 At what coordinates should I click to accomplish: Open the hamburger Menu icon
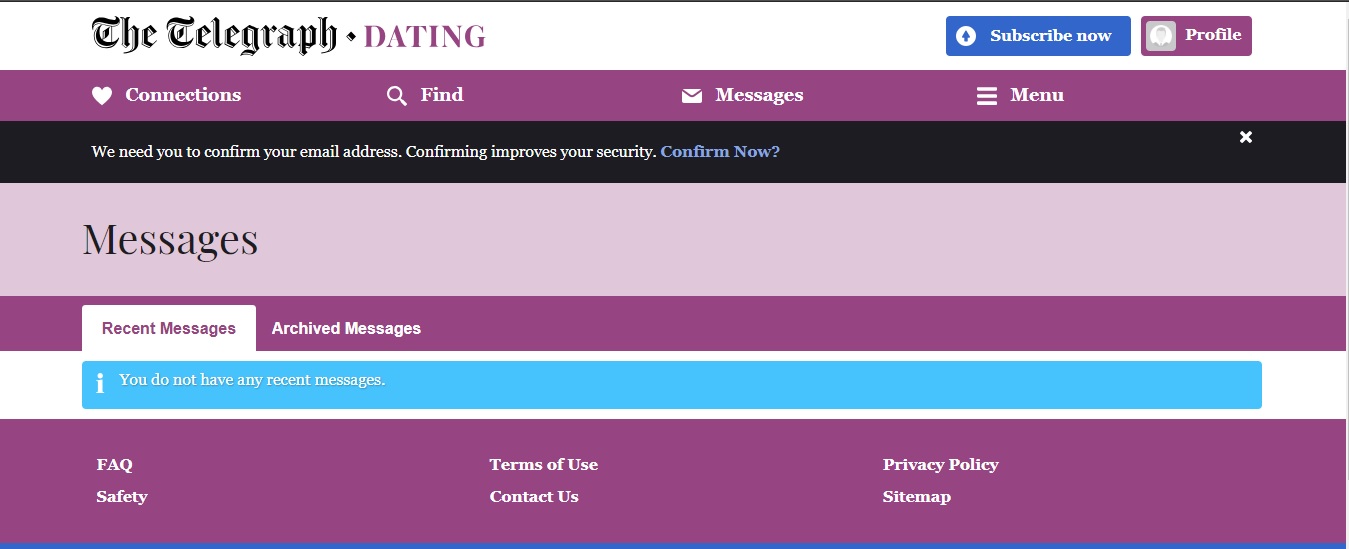[987, 96]
